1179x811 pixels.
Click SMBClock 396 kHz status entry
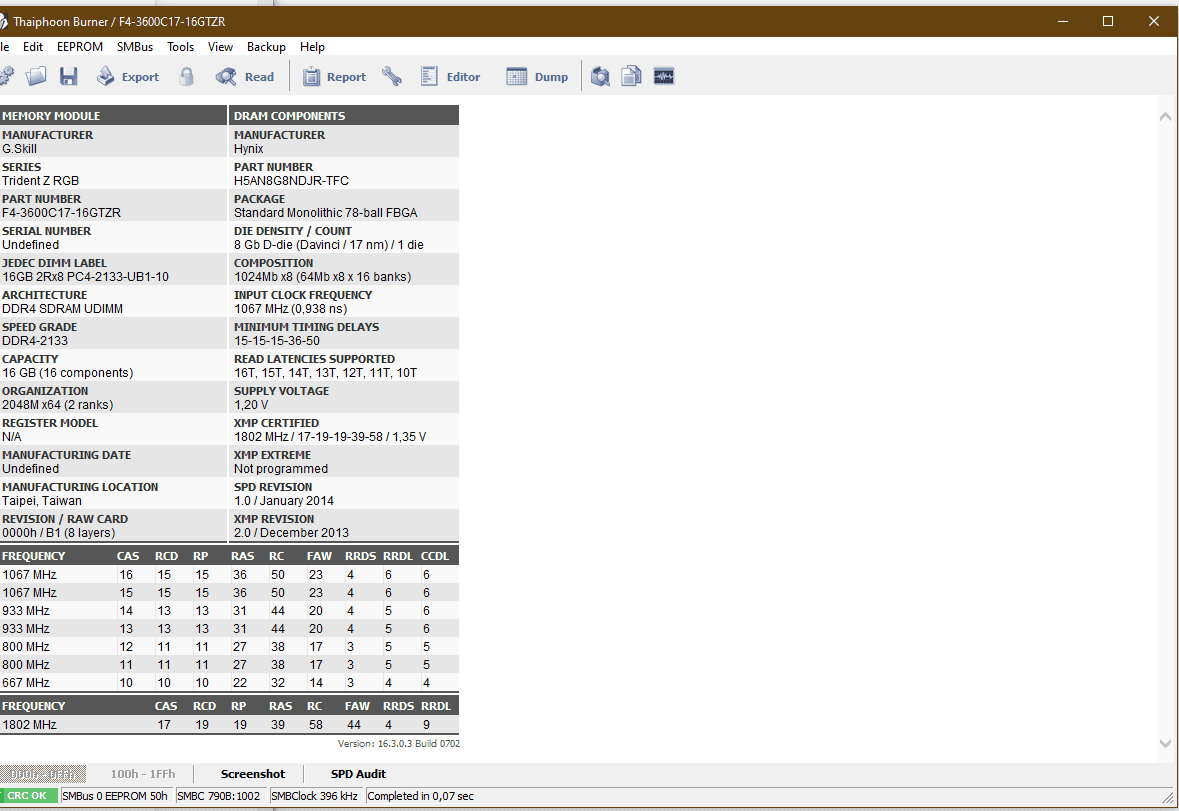tap(314, 795)
